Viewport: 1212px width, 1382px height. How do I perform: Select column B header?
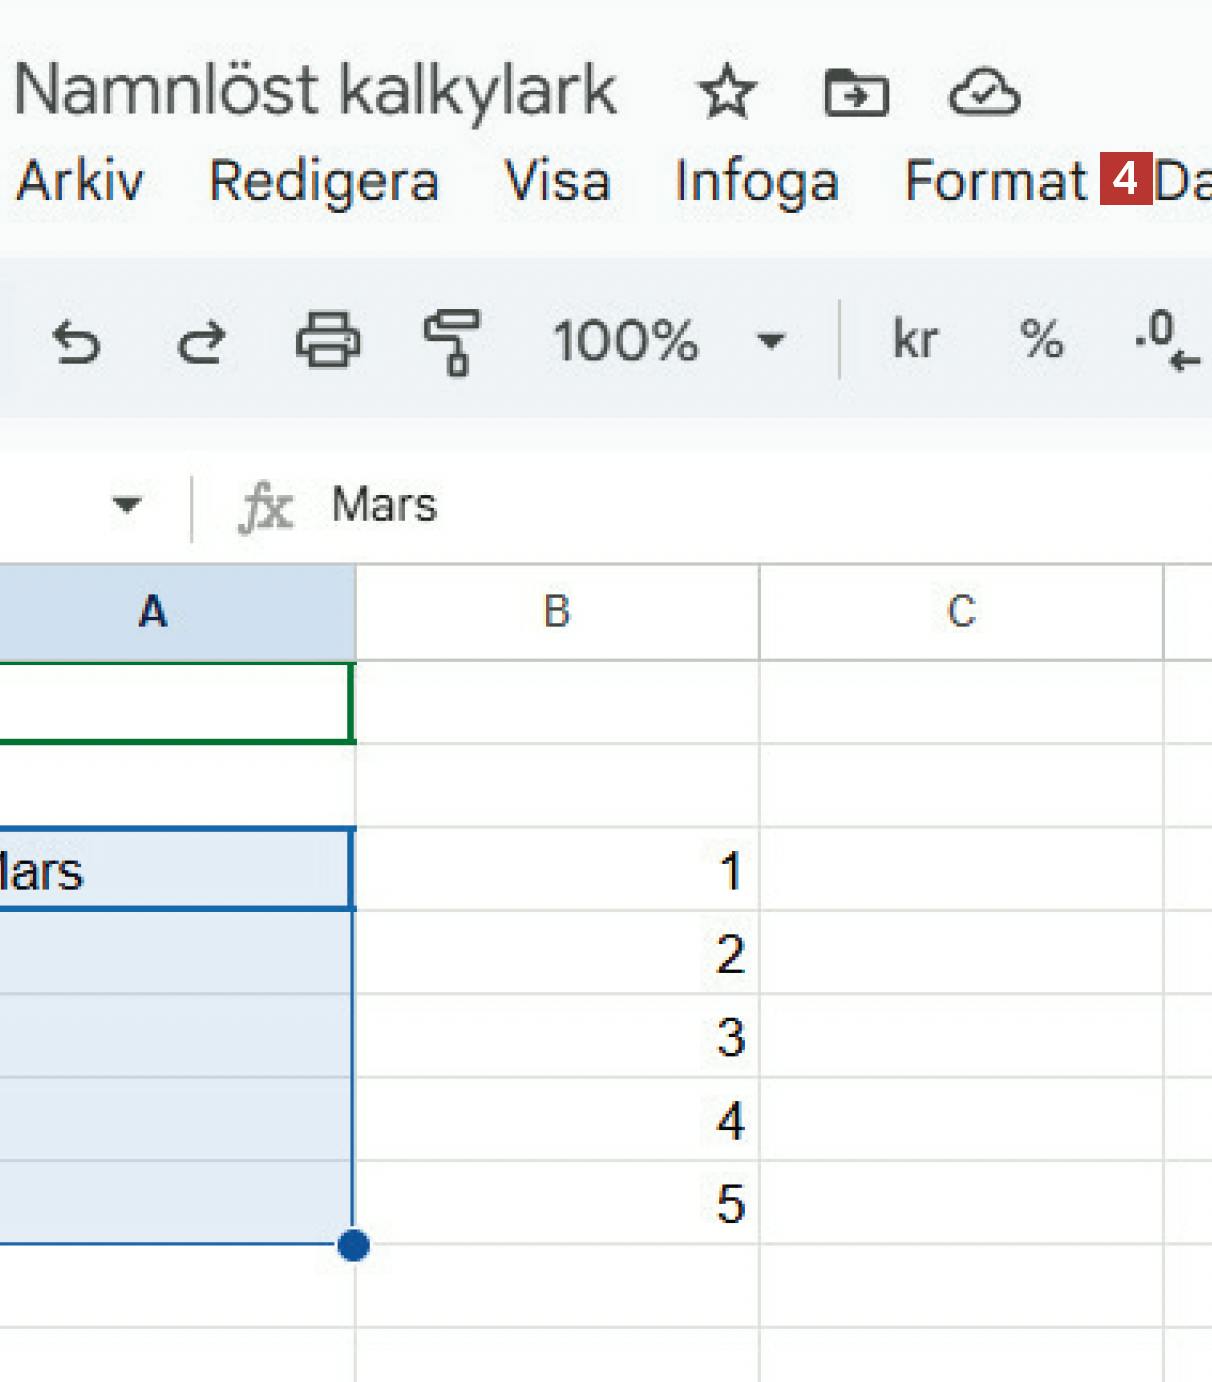tap(557, 611)
